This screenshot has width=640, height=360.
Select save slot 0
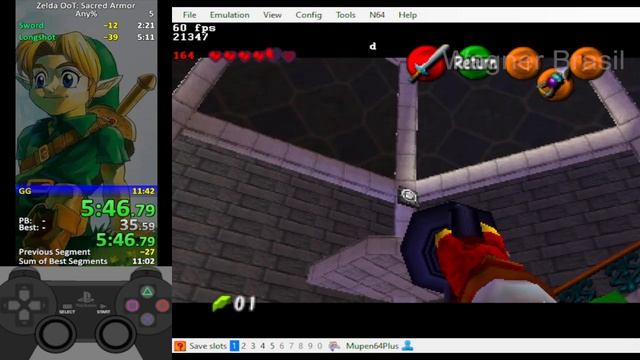[x=320, y=346]
